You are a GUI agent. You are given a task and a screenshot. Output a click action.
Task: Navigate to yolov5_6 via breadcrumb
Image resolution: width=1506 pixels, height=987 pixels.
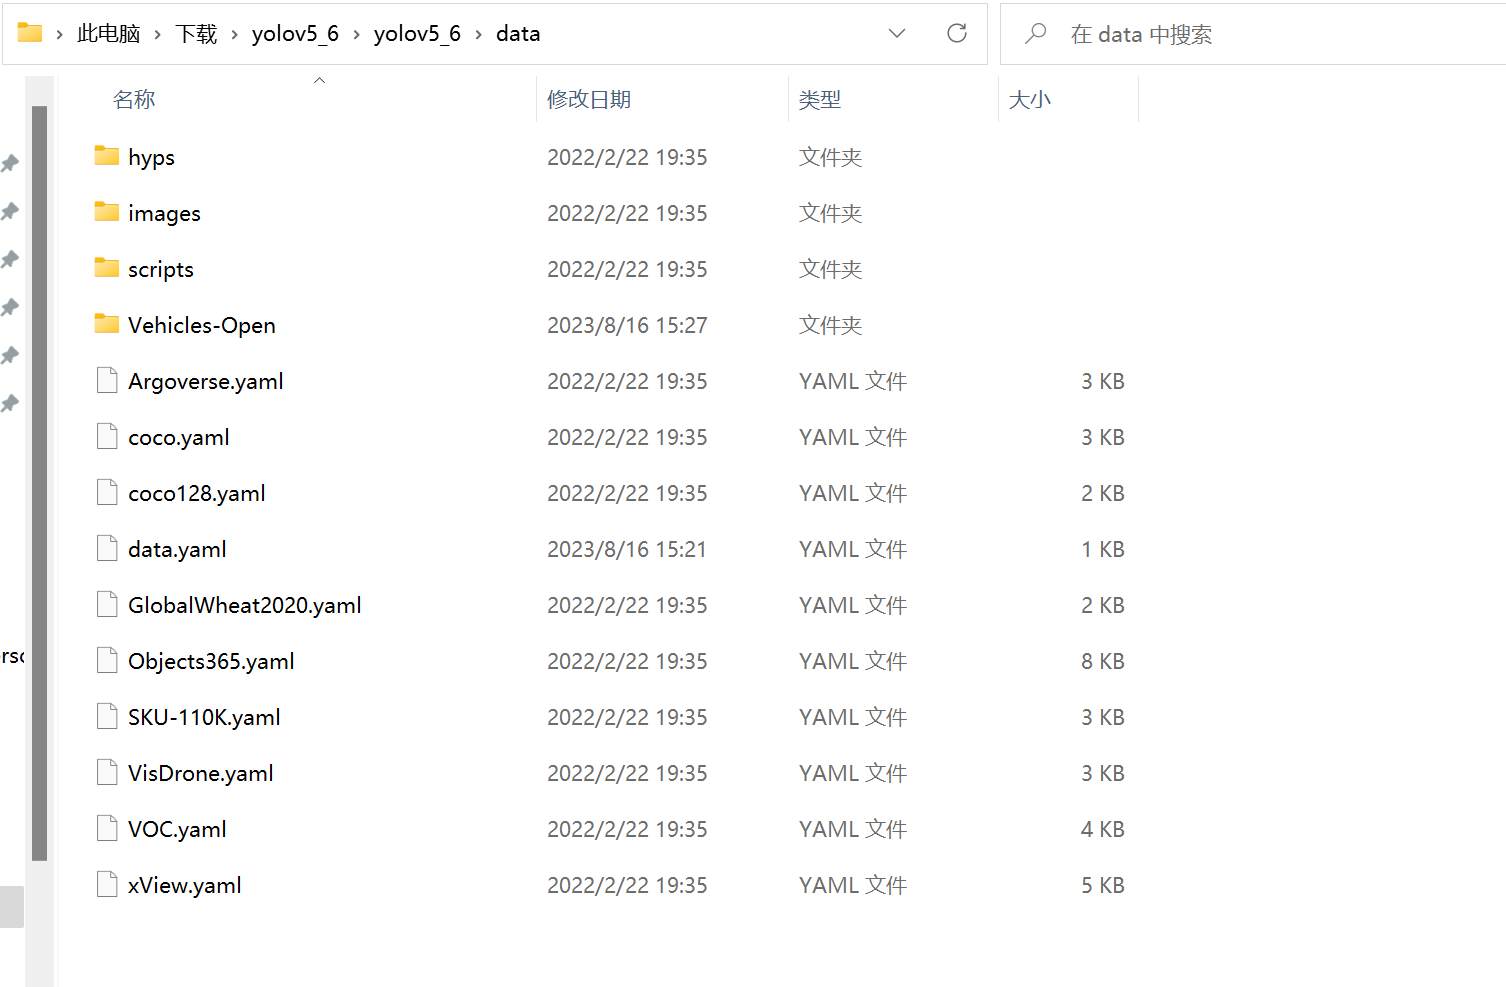click(295, 32)
